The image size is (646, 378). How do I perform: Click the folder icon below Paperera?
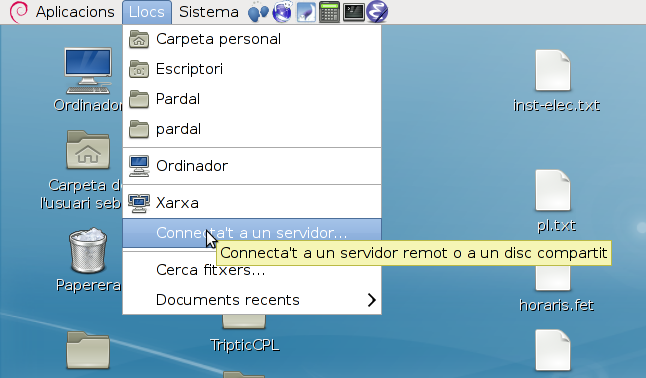point(88,351)
